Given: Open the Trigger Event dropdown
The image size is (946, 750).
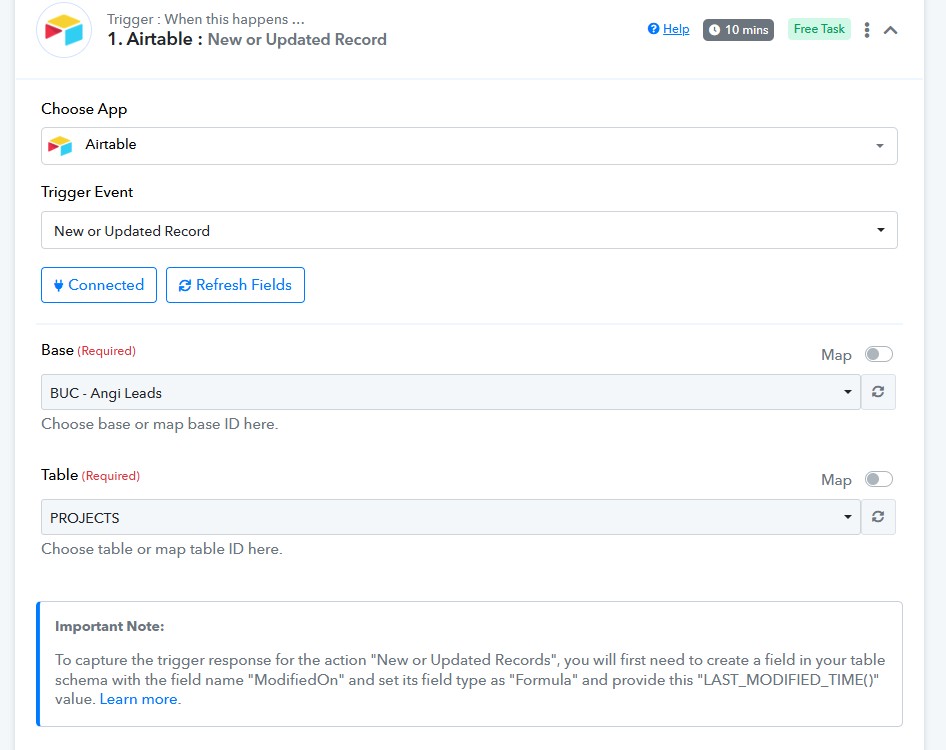Looking at the screenshot, I should pyautogui.click(x=469, y=230).
